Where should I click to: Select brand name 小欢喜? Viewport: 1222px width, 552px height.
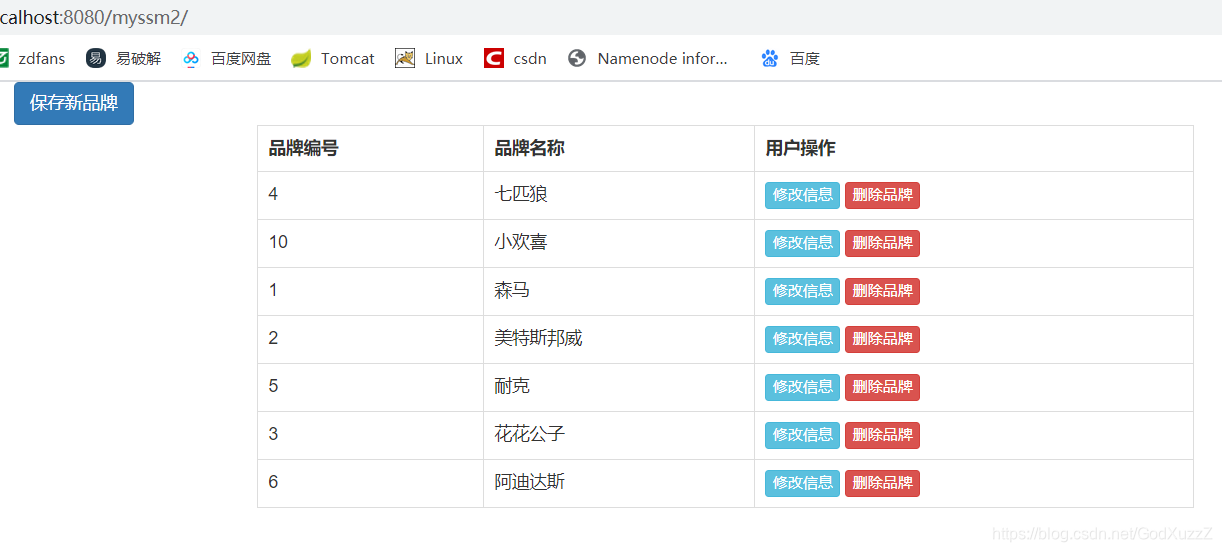521,242
